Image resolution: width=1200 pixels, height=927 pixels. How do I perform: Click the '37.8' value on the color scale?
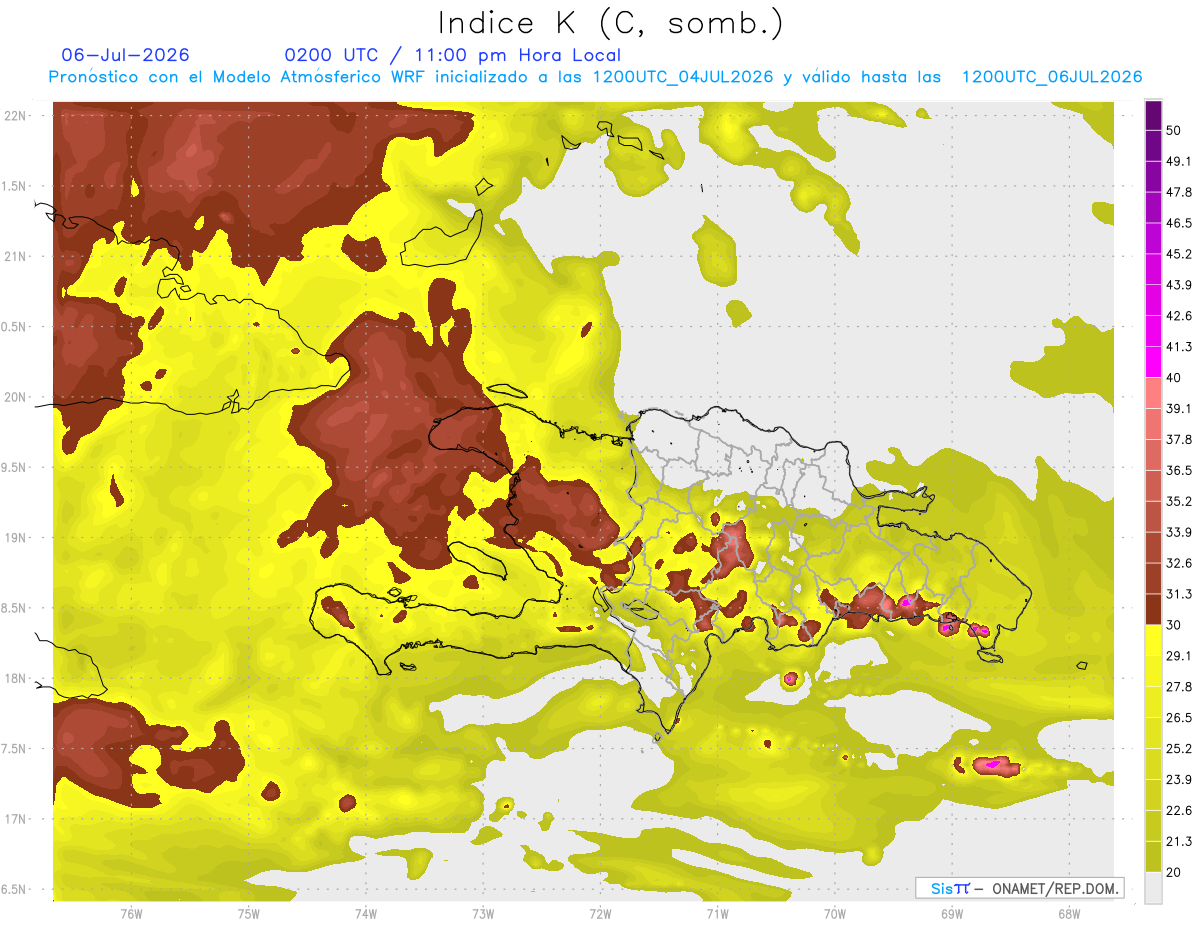(1179, 439)
